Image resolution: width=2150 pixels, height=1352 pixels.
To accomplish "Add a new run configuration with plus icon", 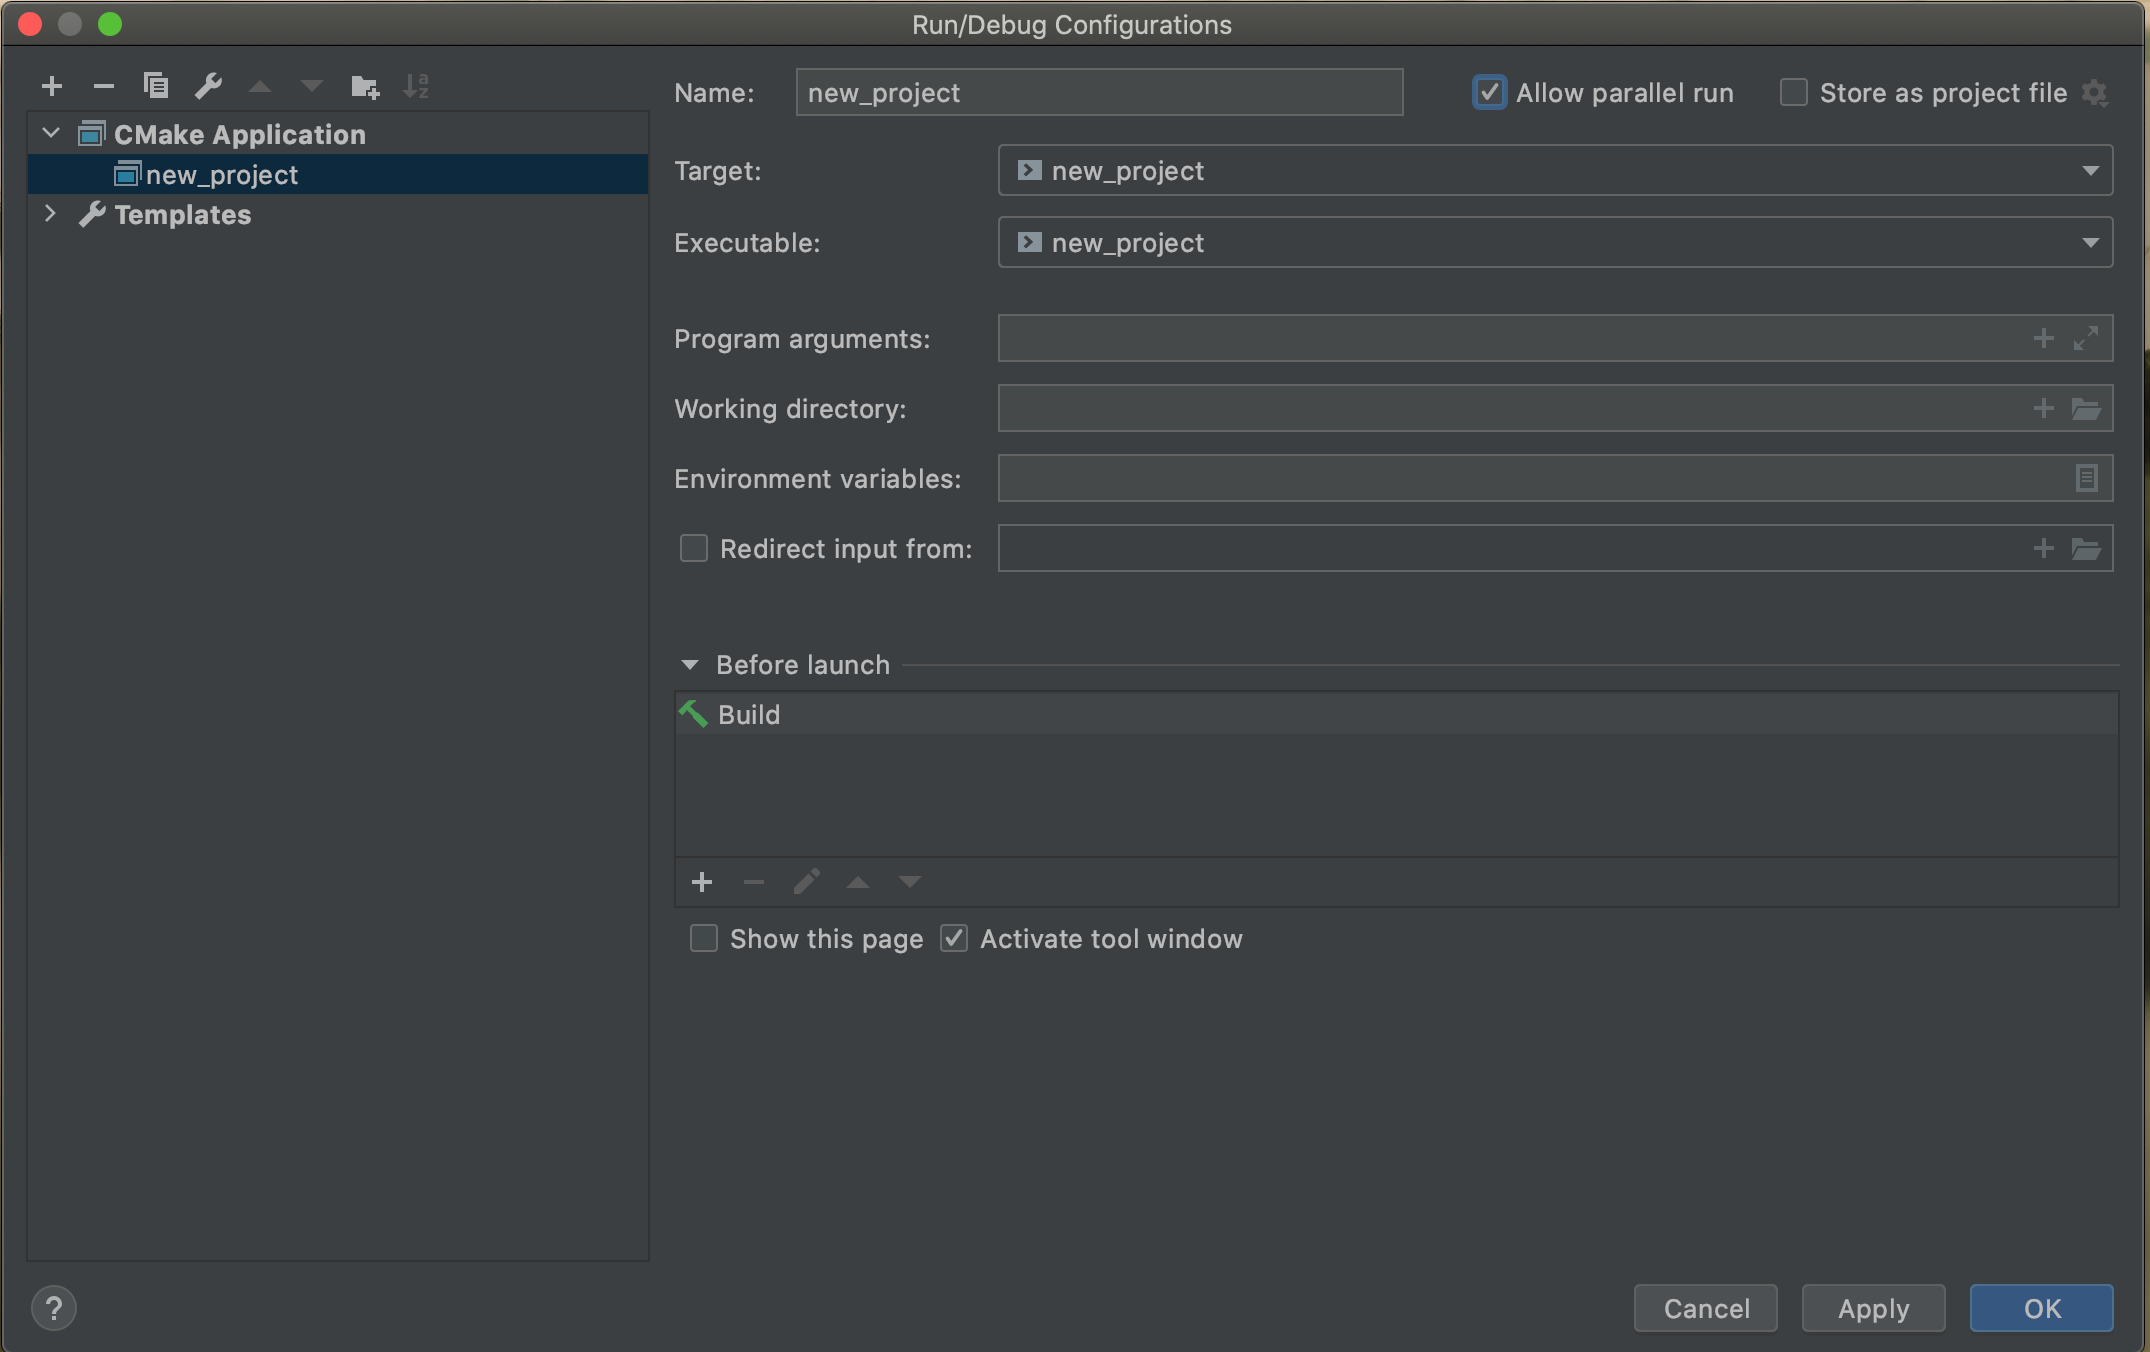I will pyautogui.click(x=52, y=87).
